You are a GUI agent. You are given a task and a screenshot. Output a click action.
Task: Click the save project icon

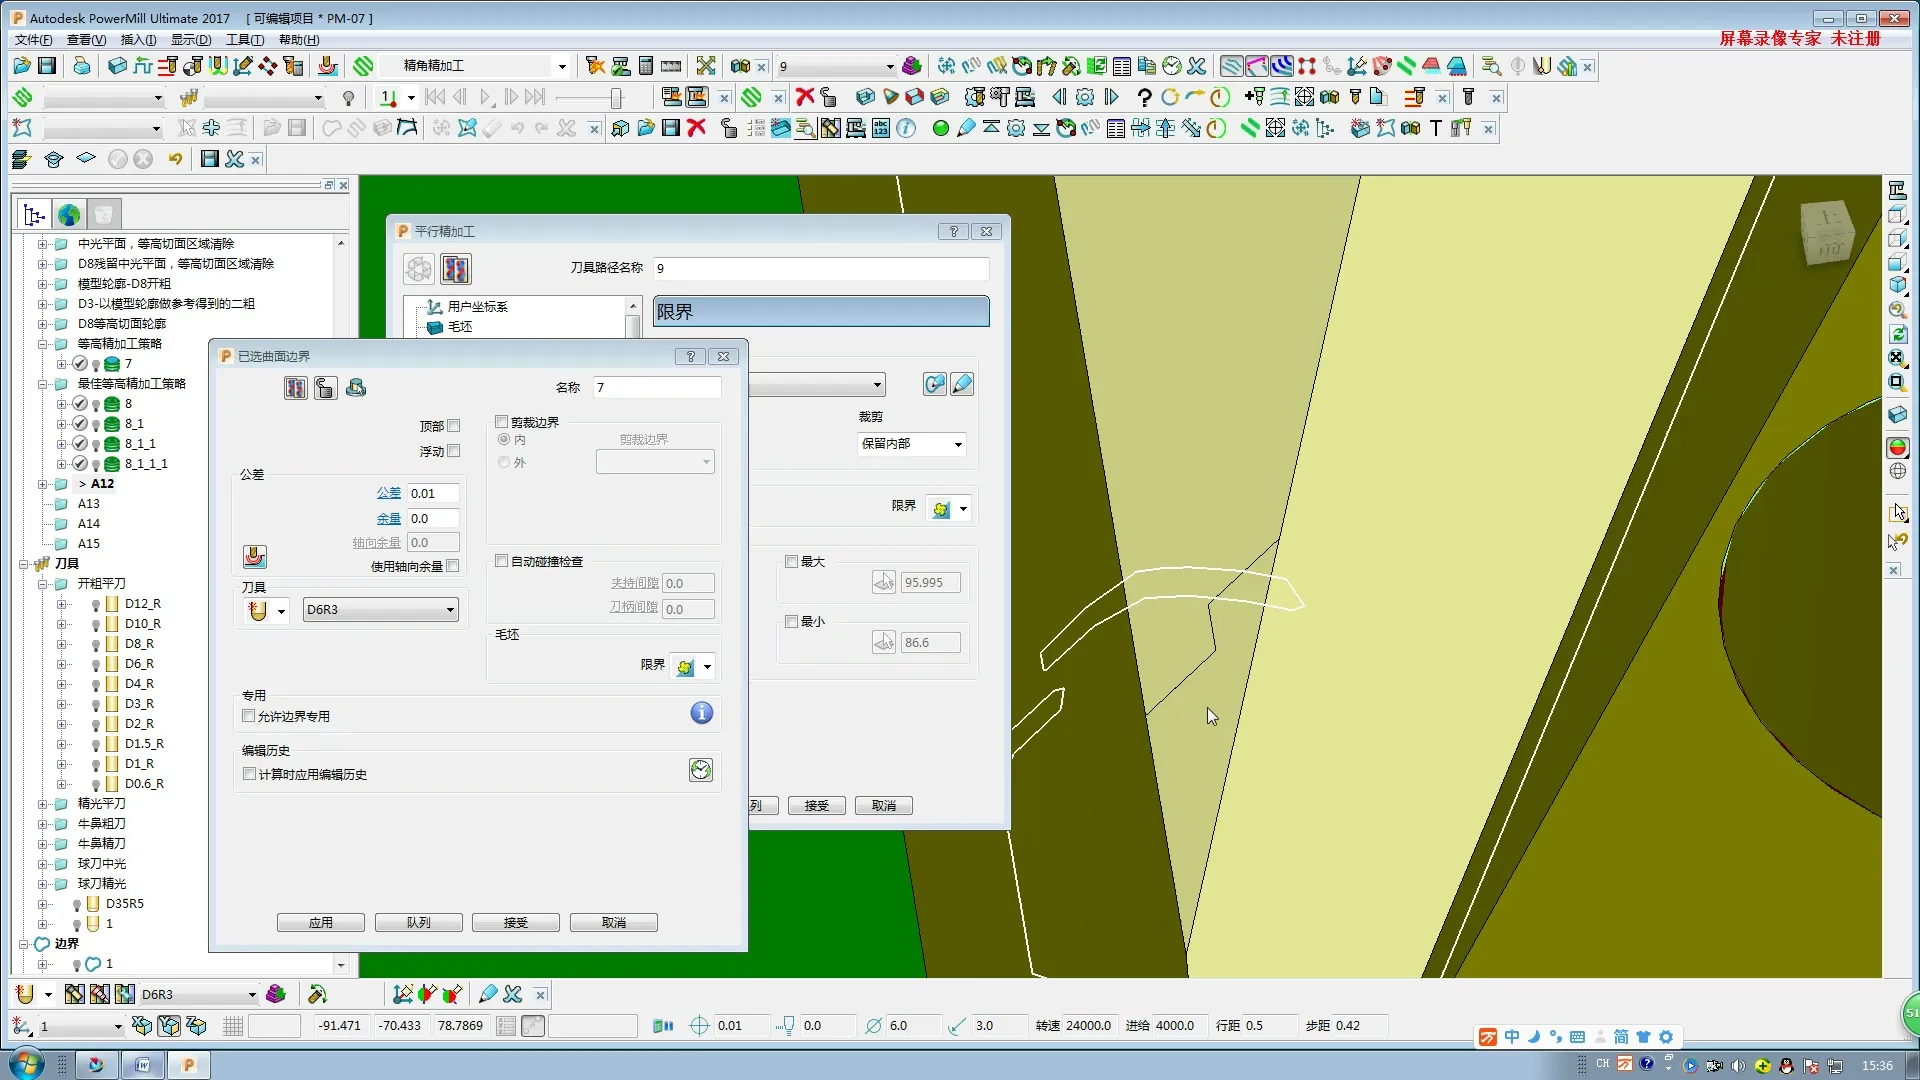47,66
